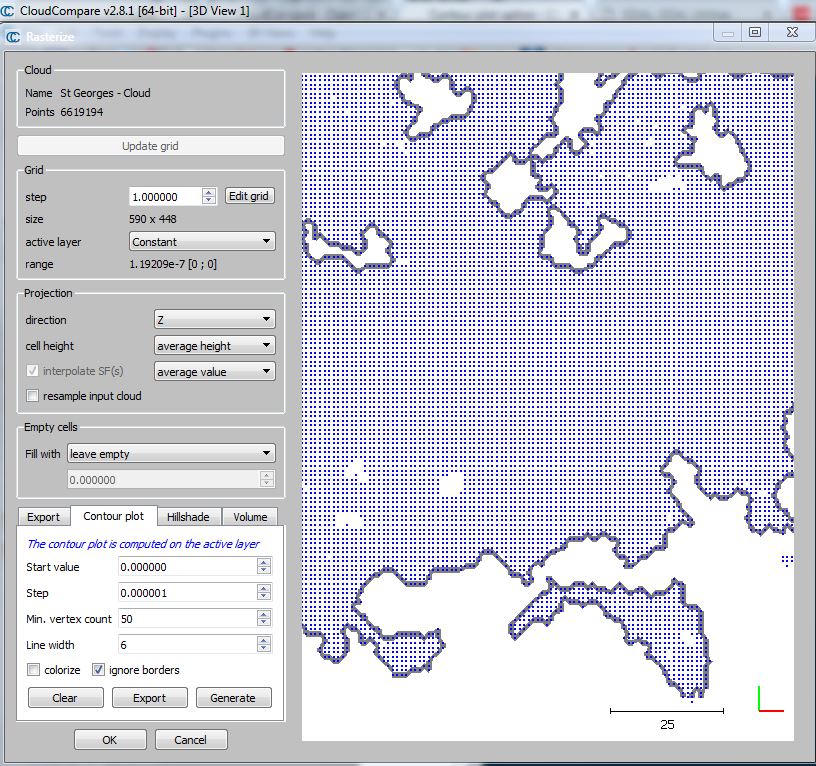
Task: Click the XYZ axis orientation marker
Action: point(769,700)
